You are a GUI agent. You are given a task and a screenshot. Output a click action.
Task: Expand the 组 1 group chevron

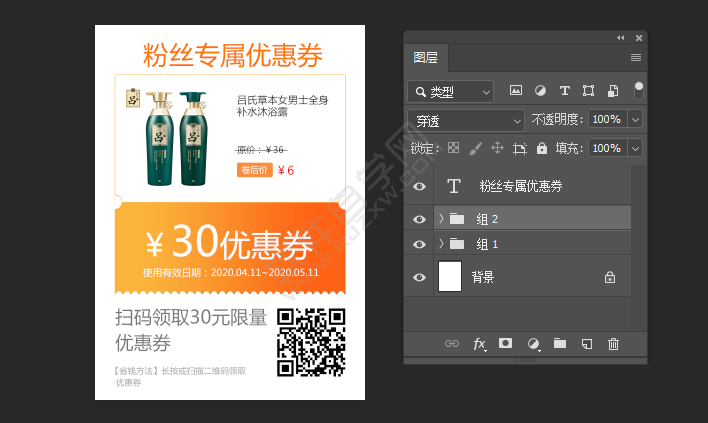441,244
